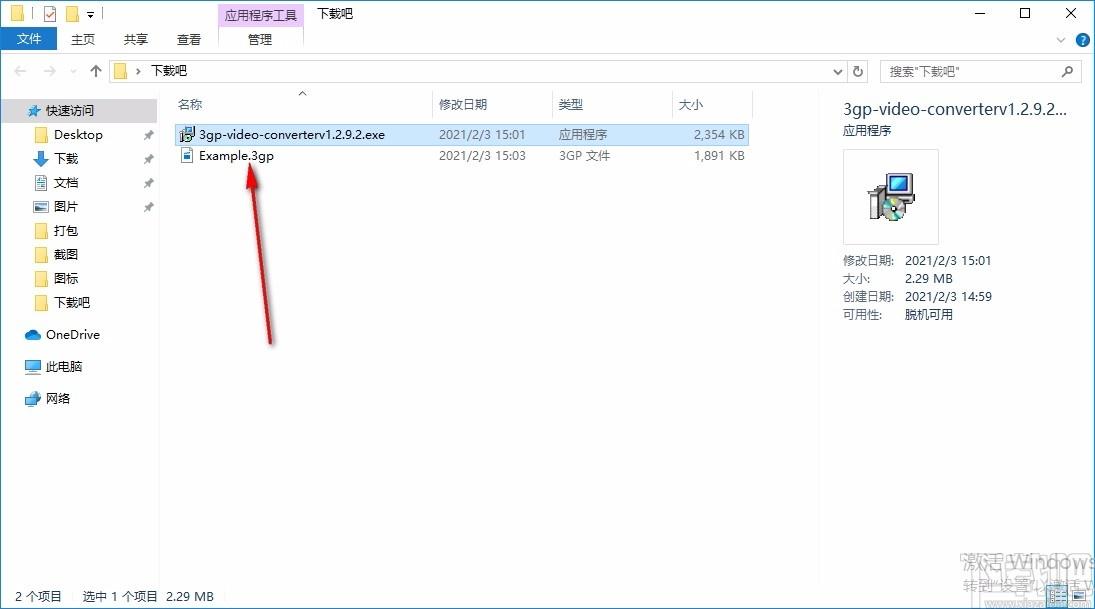Click the back navigation arrow
The width and height of the screenshot is (1095, 609).
[x=20, y=71]
